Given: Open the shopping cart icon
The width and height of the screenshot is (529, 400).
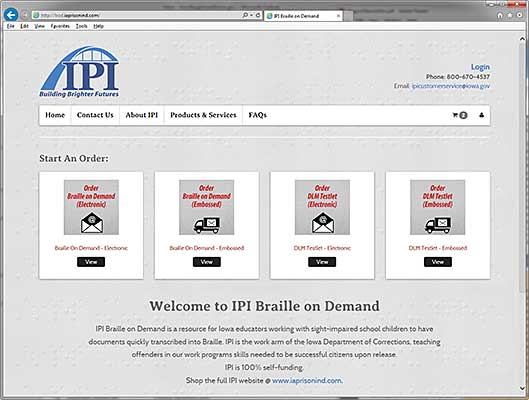Looking at the screenshot, I should coord(460,115).
